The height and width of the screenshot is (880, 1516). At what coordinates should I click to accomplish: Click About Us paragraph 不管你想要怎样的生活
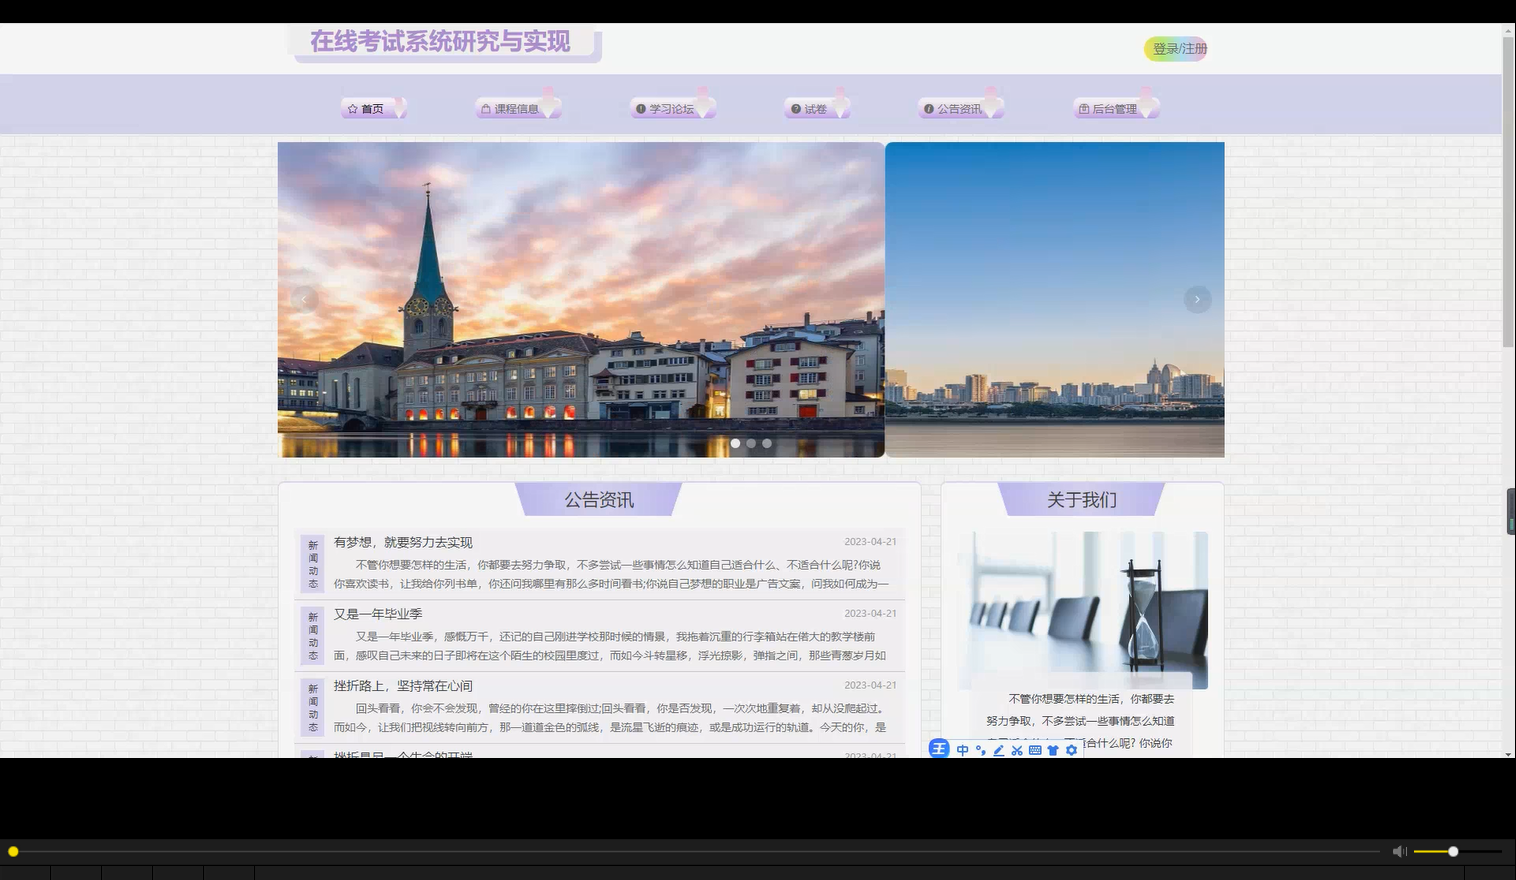[1081, 721]
